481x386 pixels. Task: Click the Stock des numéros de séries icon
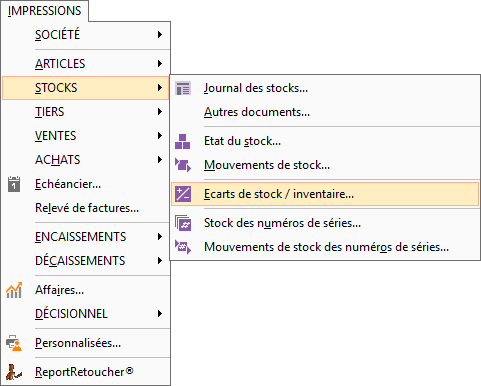click(x=183, y=223)
